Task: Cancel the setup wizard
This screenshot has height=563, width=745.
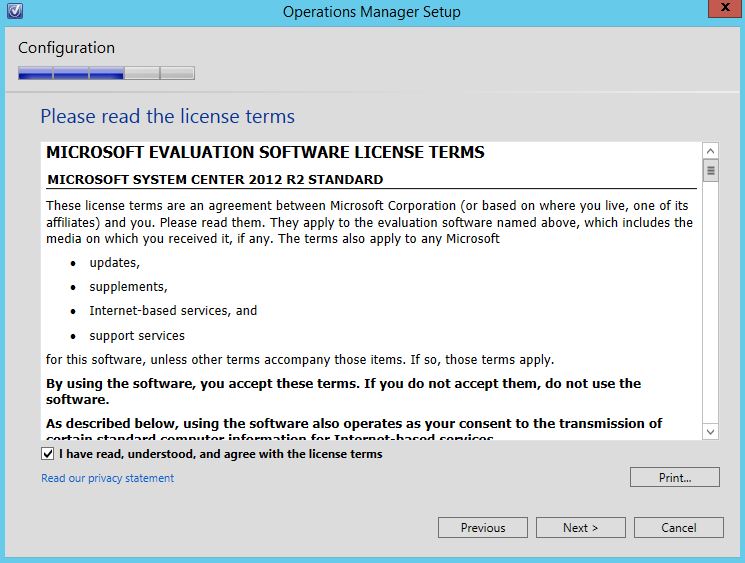Action: (678, 527)
